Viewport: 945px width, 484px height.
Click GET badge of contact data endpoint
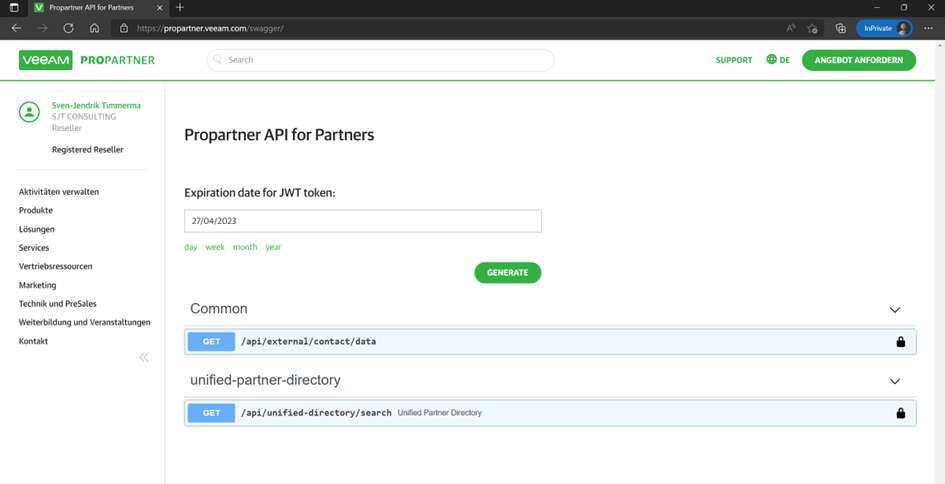[x=211, y=341]
